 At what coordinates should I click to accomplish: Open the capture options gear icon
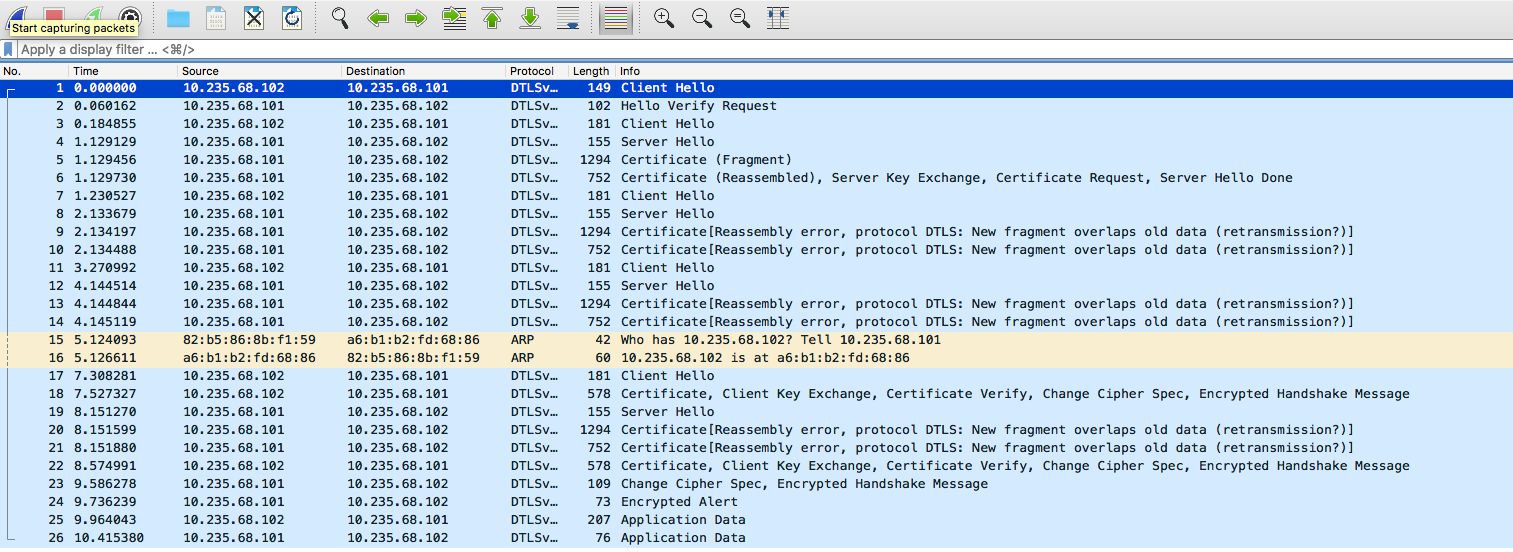tap(130, 17)
